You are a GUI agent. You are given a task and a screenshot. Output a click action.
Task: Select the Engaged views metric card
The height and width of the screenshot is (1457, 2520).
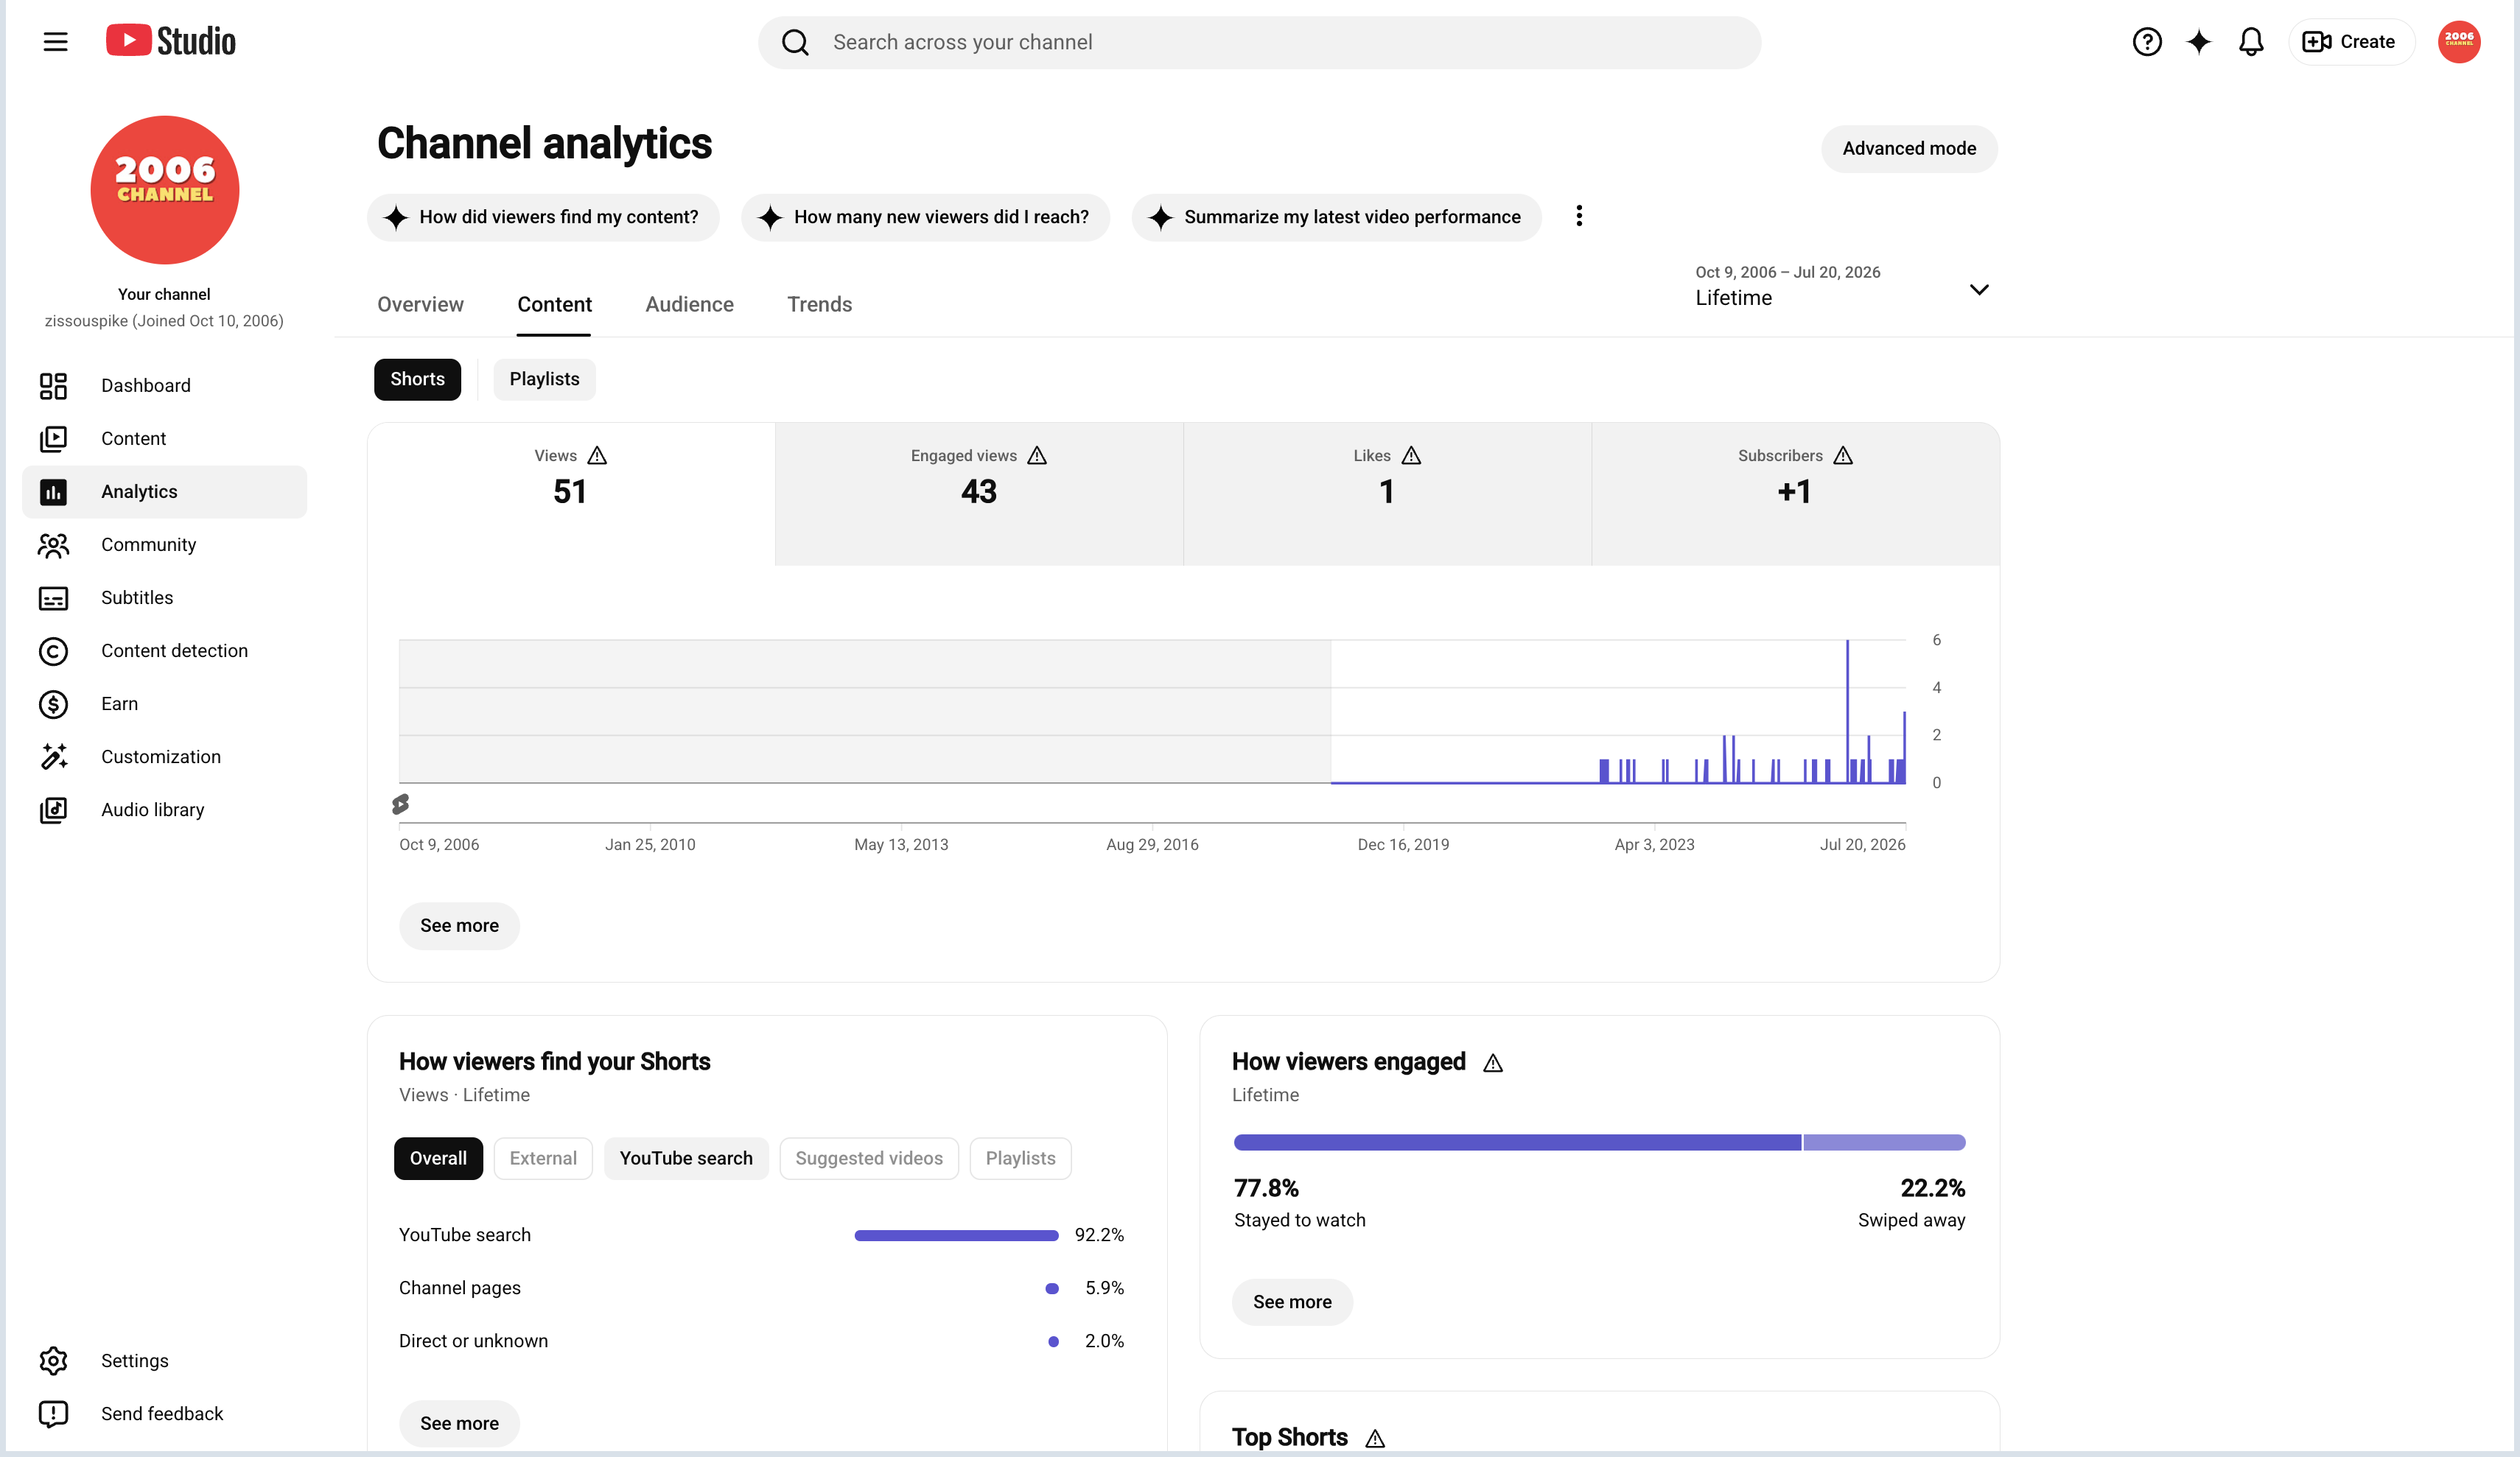(979, 494)
